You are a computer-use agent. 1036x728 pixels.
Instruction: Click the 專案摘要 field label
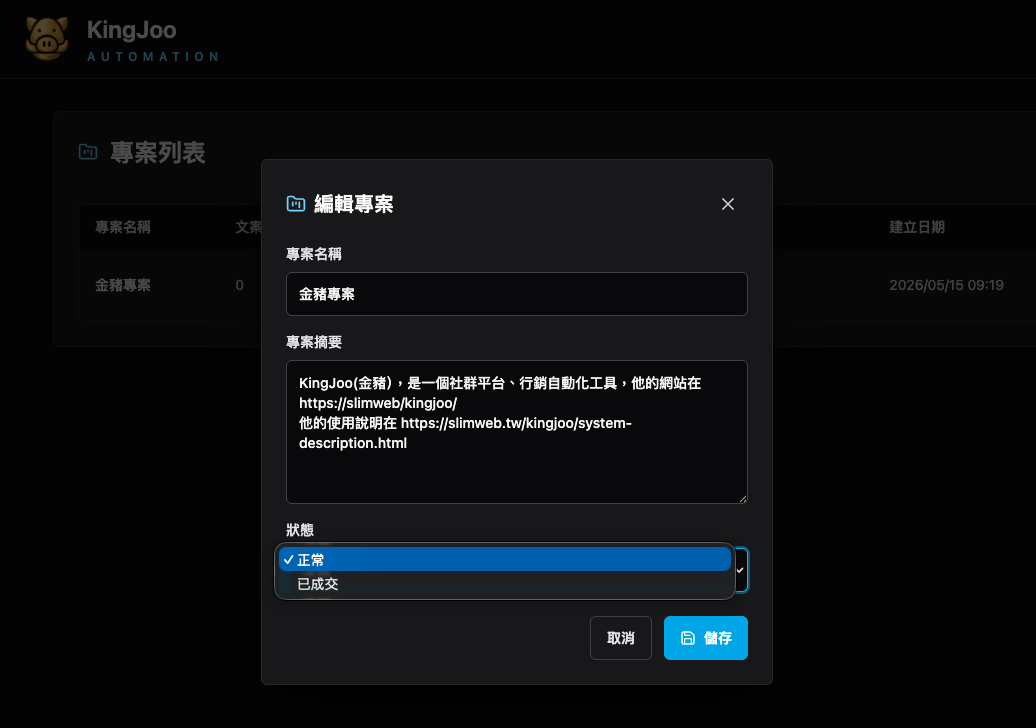pyautogui.click(x=314, y=342)
